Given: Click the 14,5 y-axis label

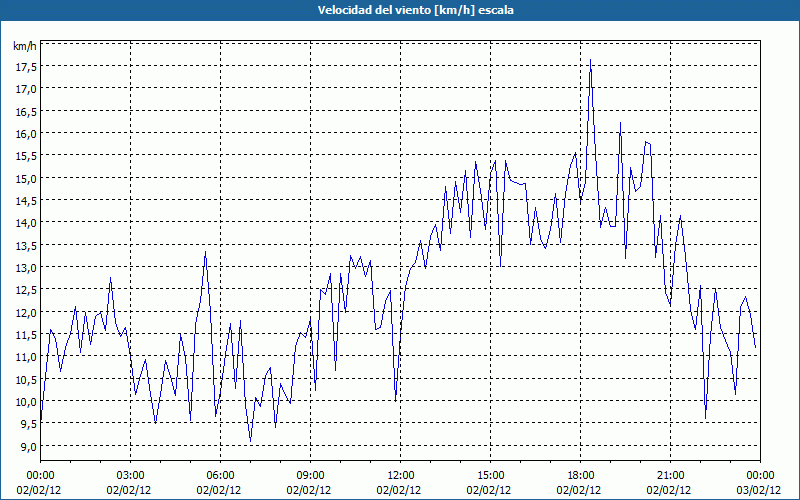Looking at the screenshot, I should [x=27, y=201].
